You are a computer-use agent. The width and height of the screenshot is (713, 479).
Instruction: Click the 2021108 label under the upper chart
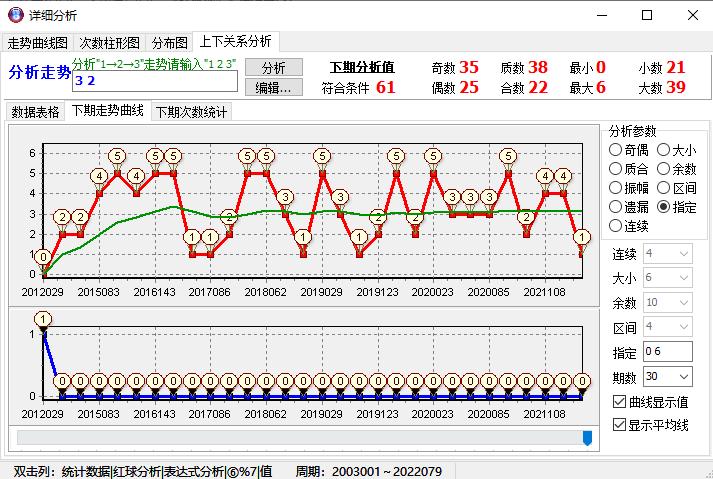(544, 292)
